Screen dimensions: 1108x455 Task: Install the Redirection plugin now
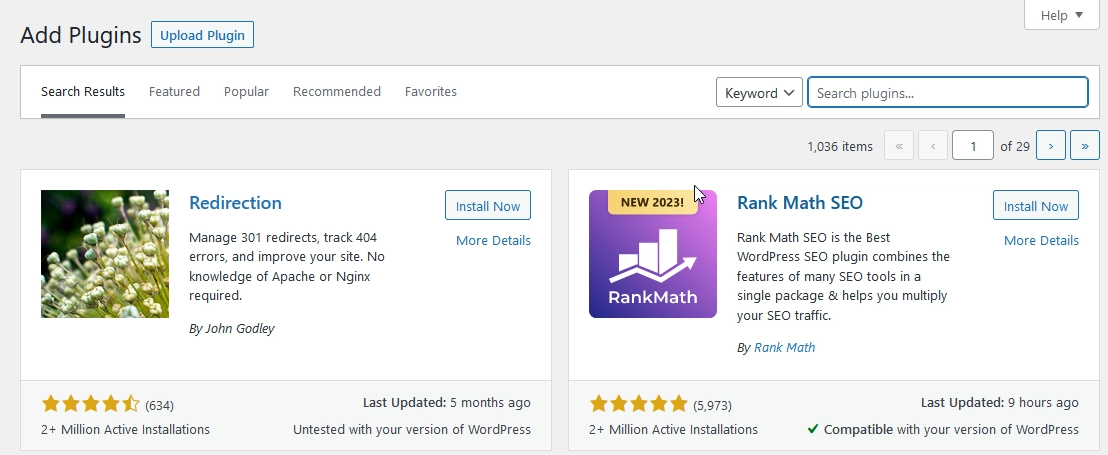point(488,206)
